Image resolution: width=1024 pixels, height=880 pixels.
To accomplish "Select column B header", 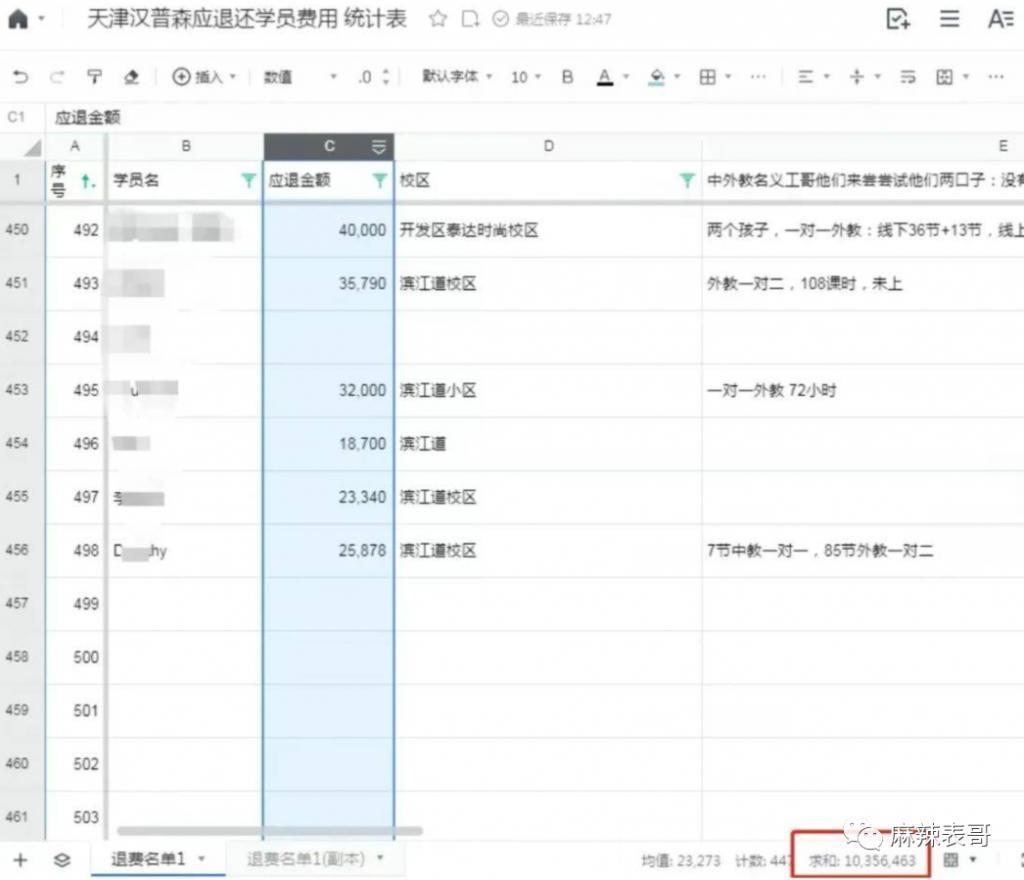I will click(185, 146).
